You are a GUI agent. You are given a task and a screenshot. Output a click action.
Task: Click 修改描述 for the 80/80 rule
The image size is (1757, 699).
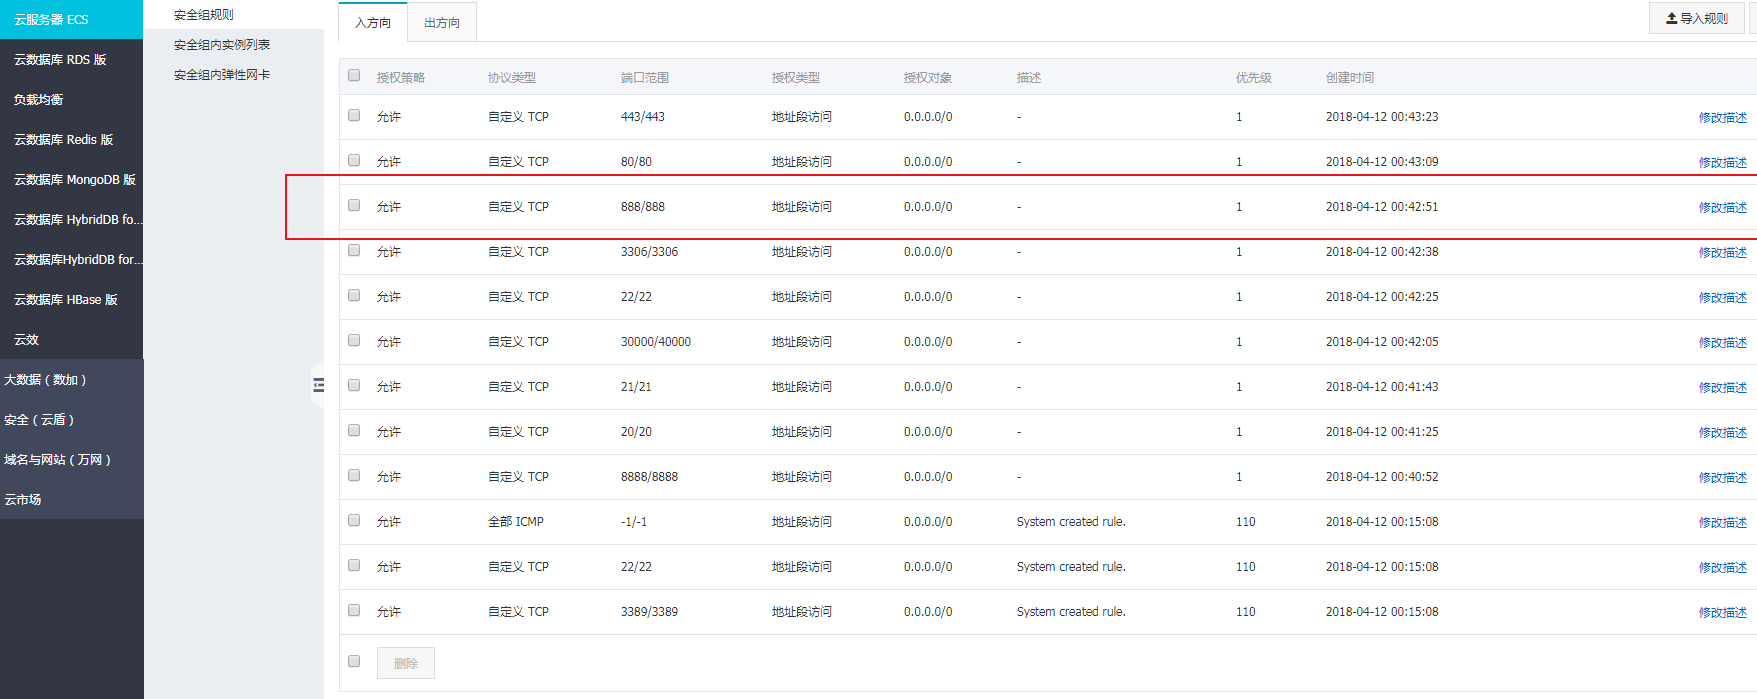tap(1722, 162)
